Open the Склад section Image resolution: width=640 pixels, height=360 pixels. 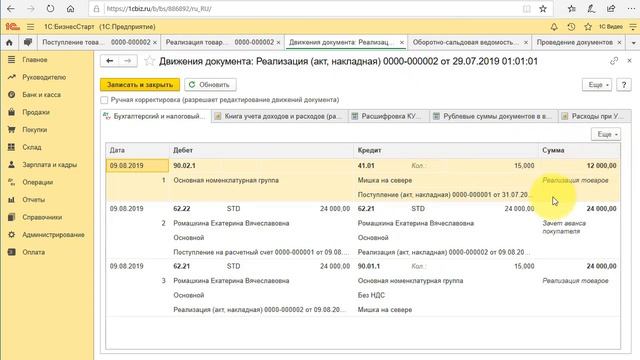(x=32, y=147)
